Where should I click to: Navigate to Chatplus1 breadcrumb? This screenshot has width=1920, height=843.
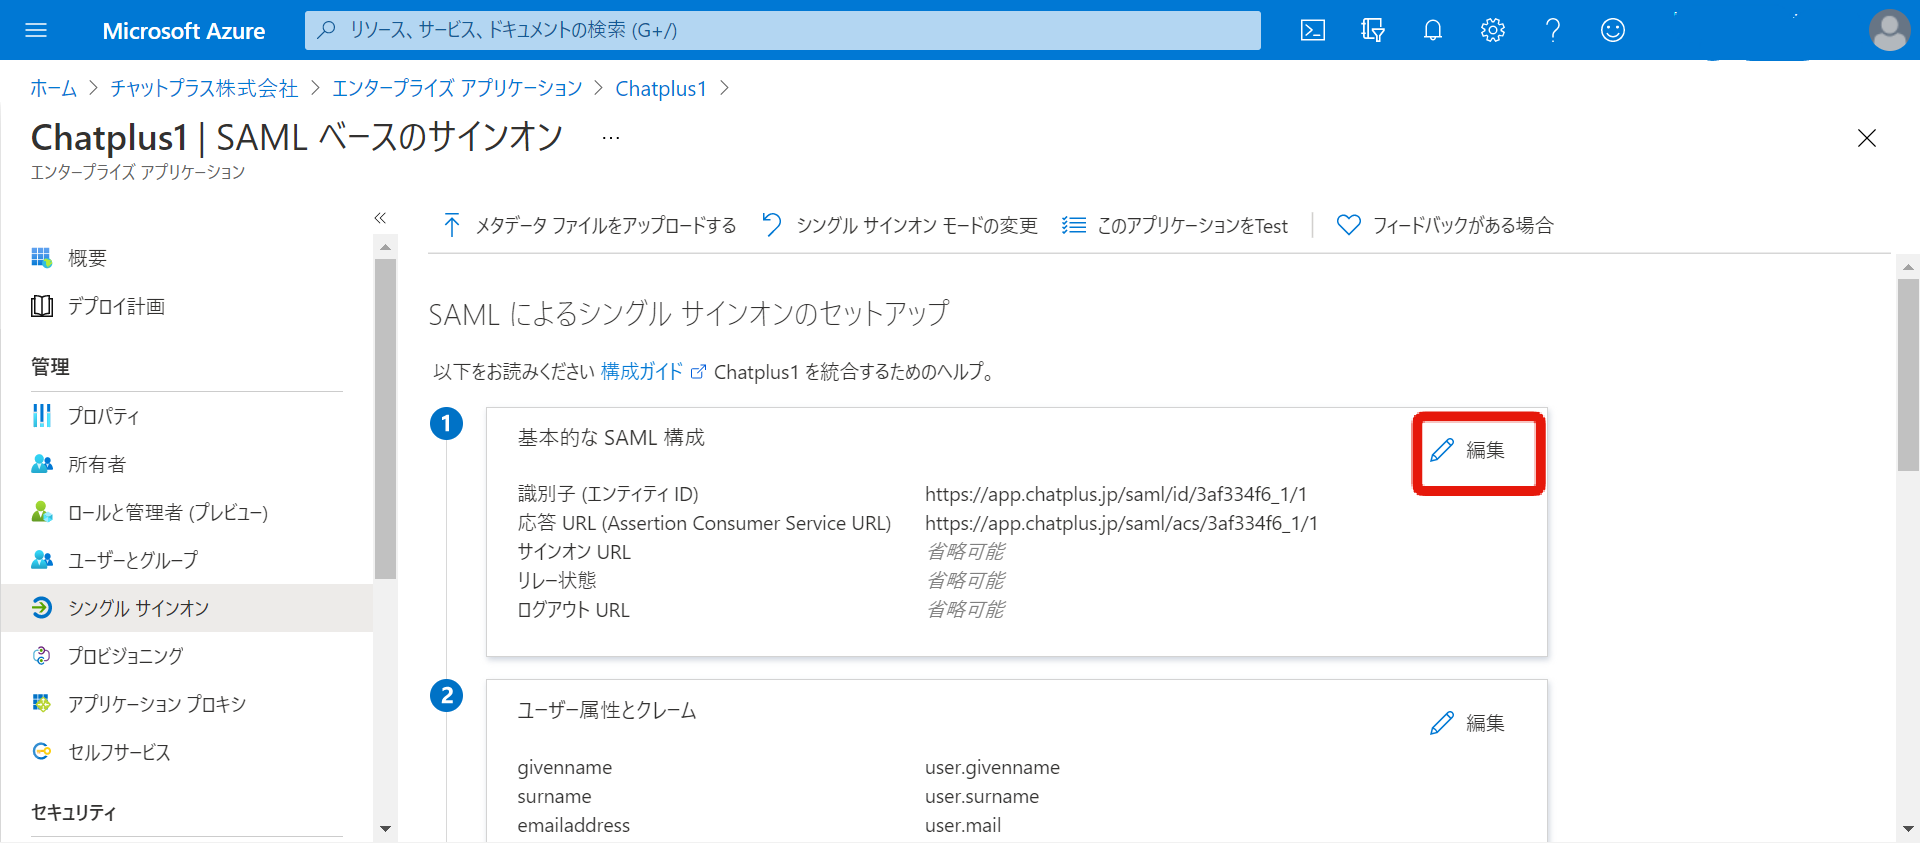pos(661,88)
